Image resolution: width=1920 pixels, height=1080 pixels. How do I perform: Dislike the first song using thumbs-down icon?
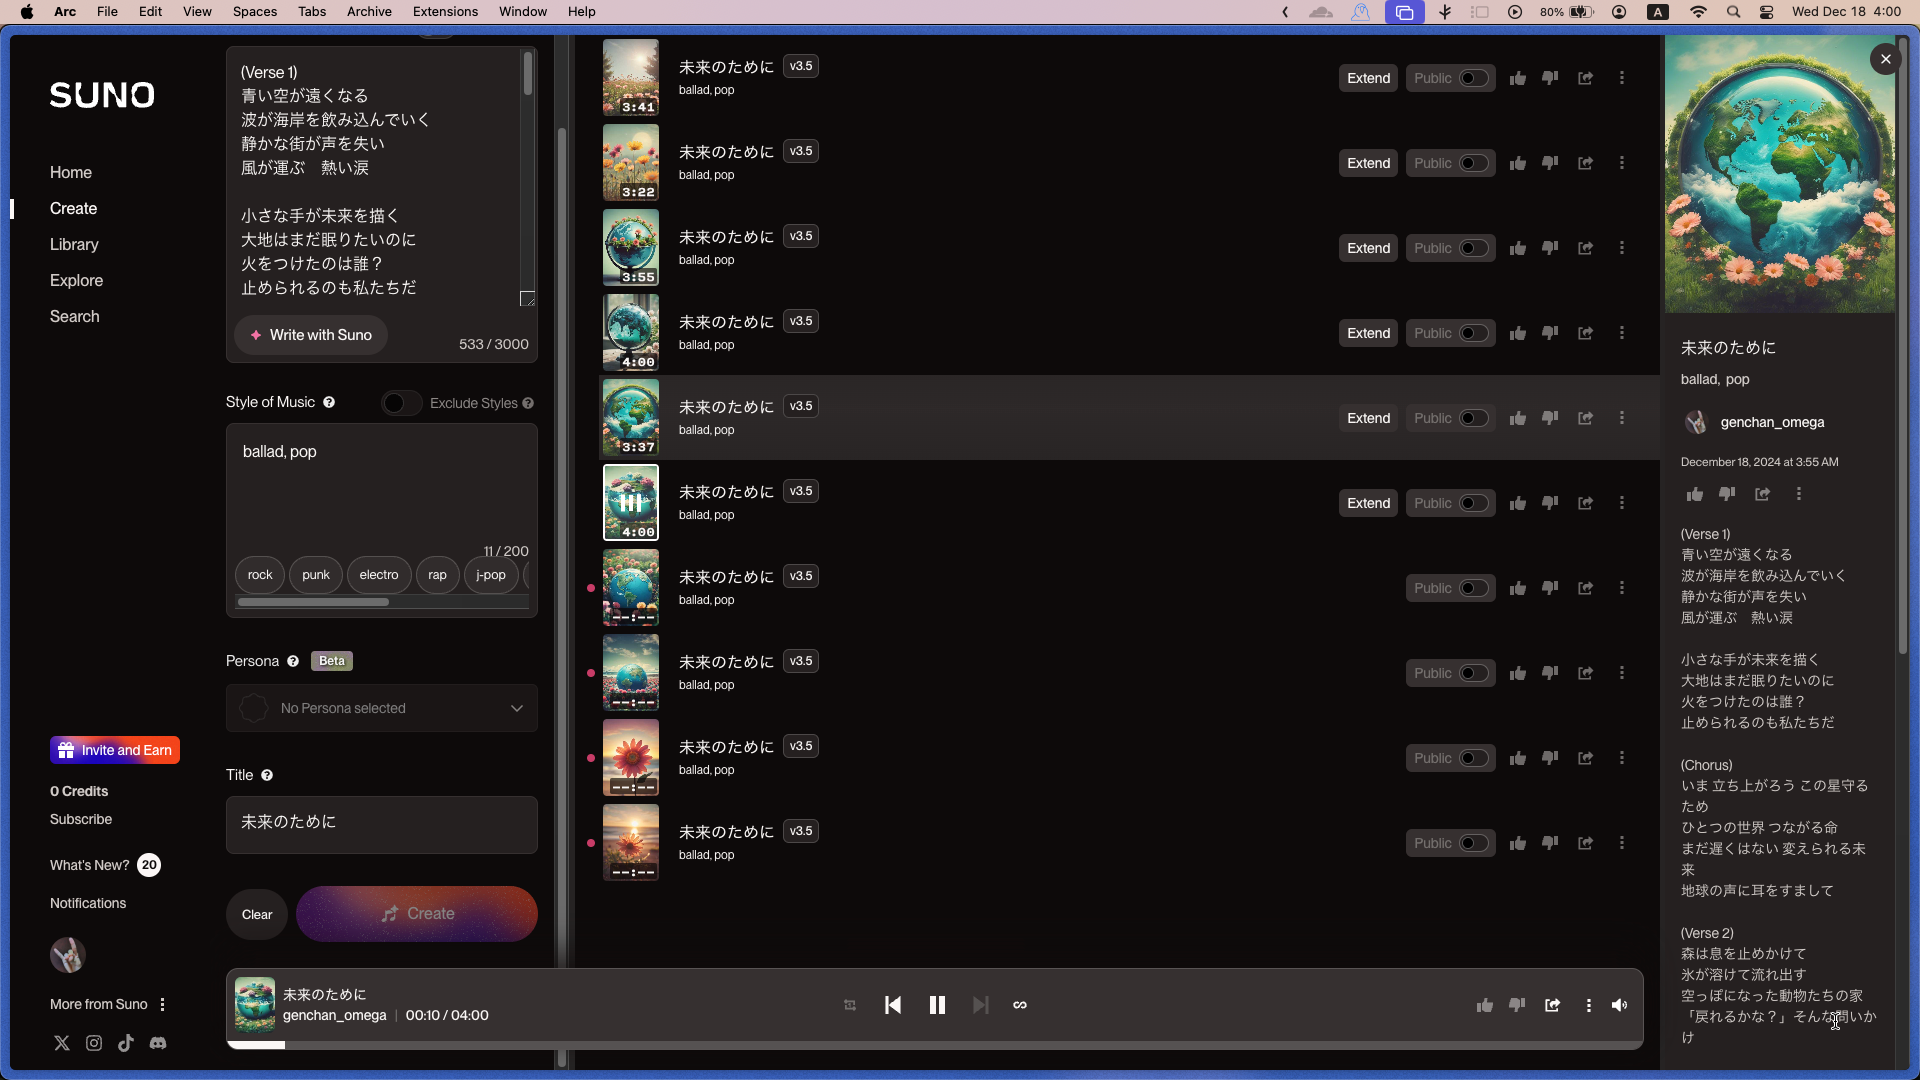(x=1550, y=78)
